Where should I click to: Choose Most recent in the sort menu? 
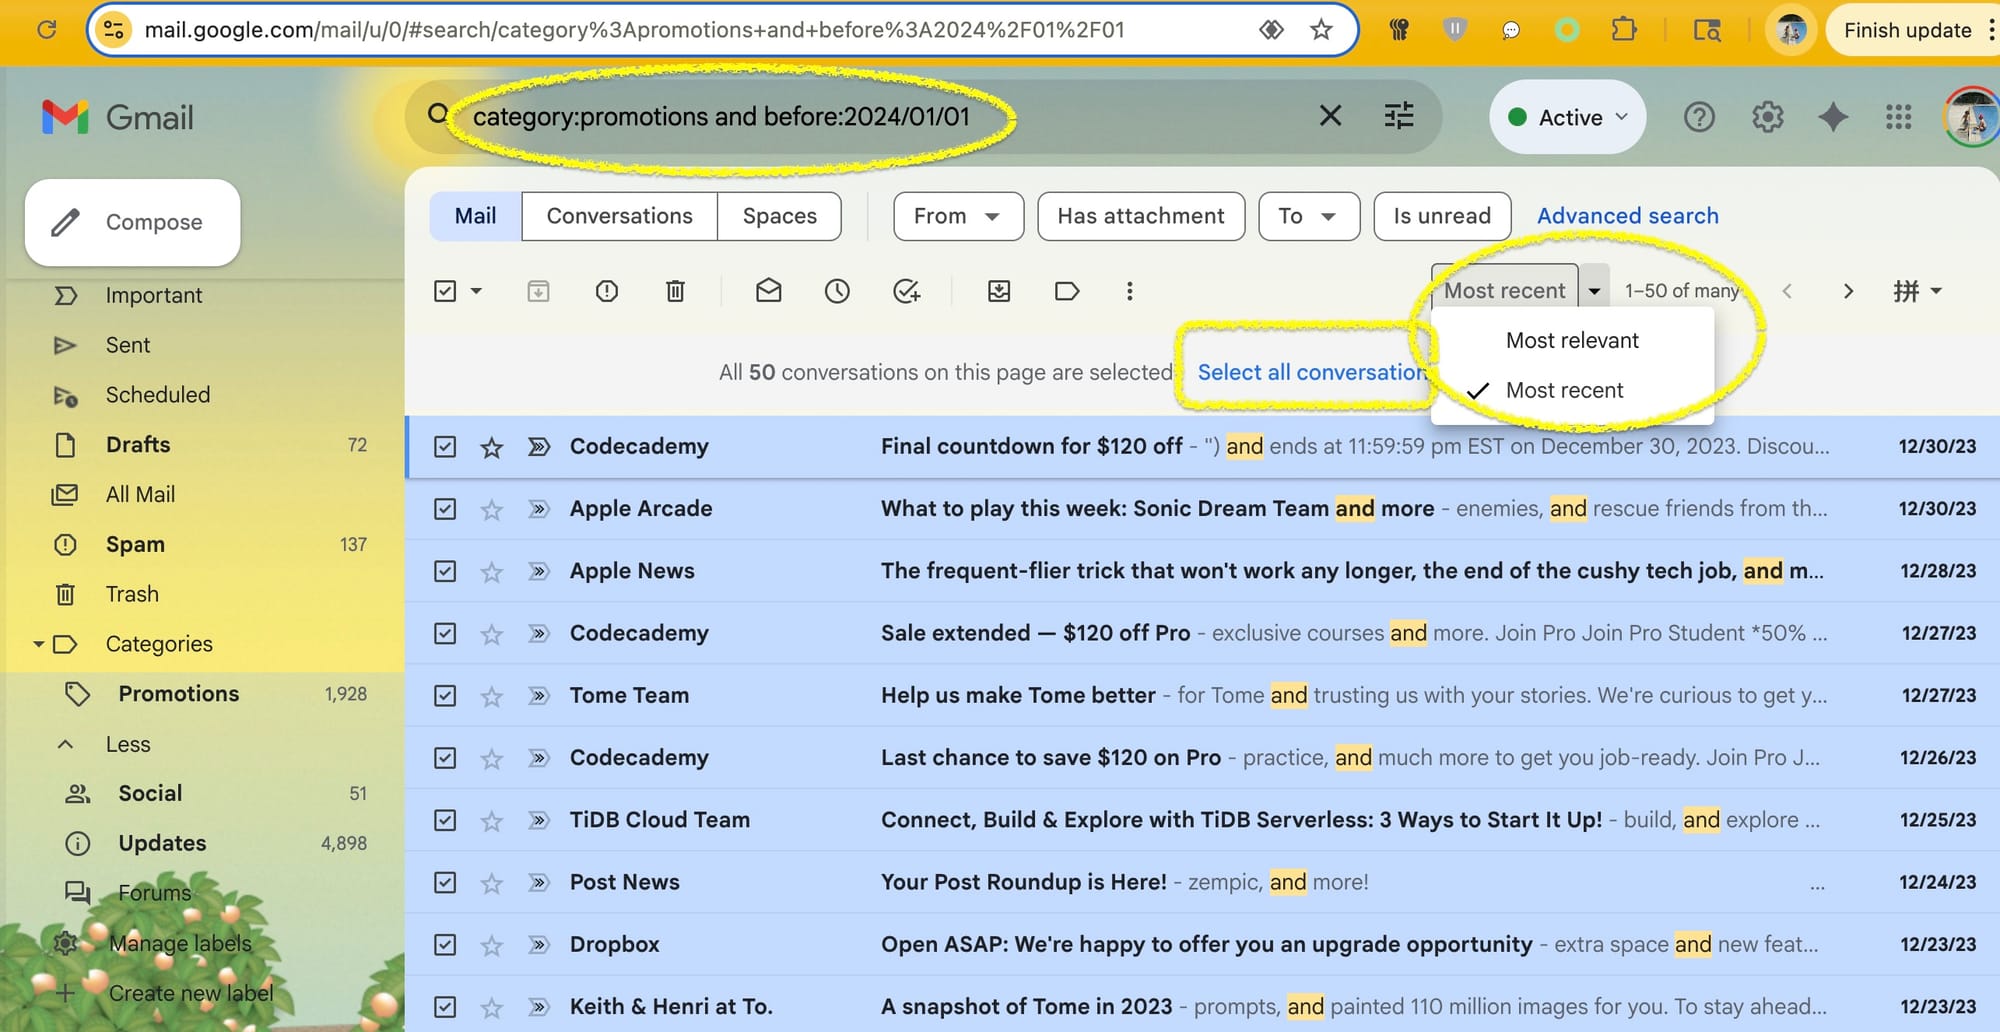1572,390
